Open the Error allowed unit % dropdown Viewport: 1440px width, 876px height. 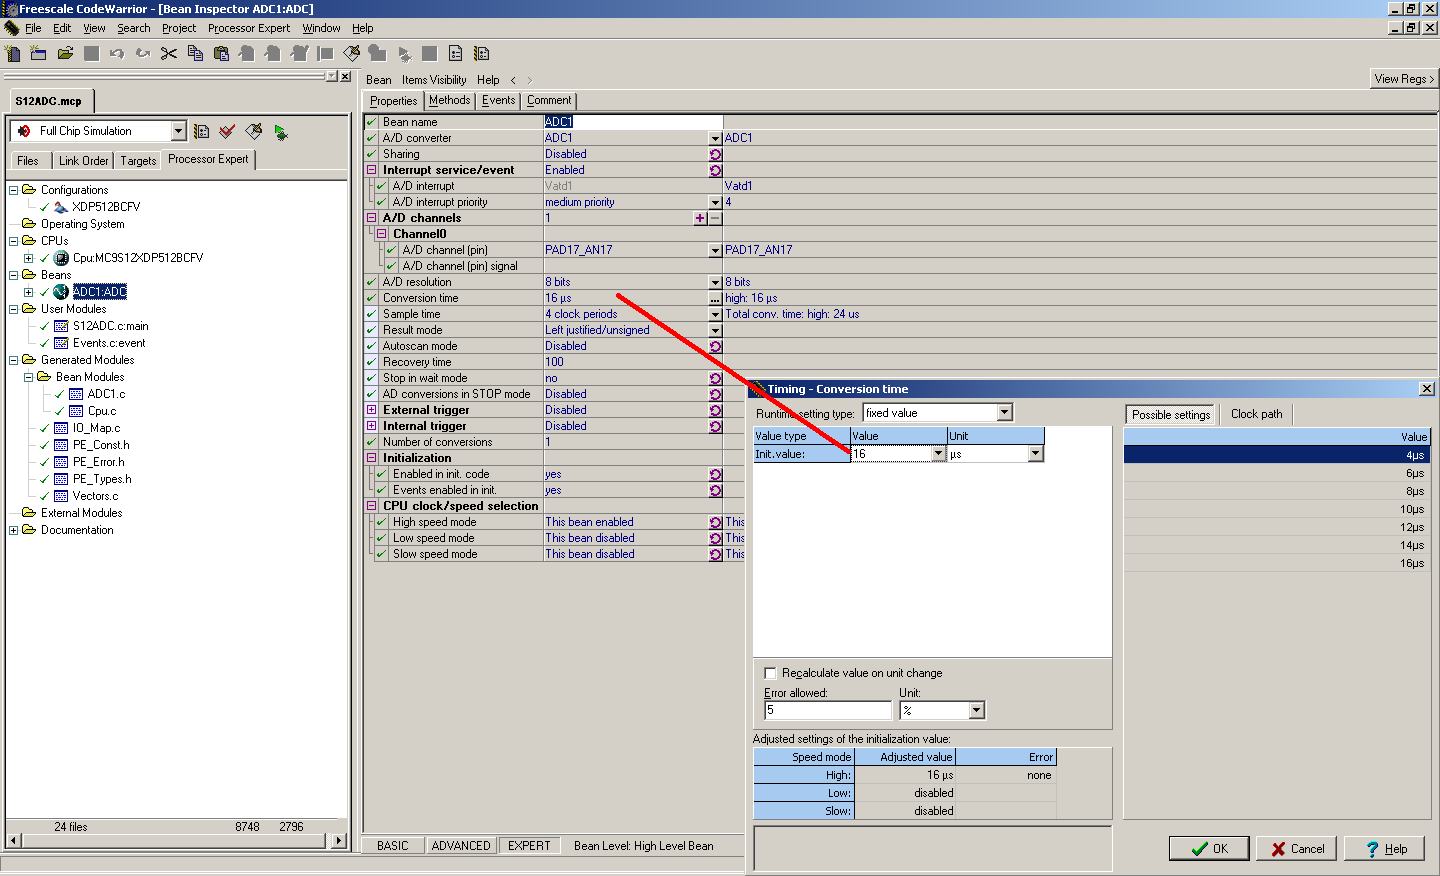pyautogui.click(x=977, y=710)
